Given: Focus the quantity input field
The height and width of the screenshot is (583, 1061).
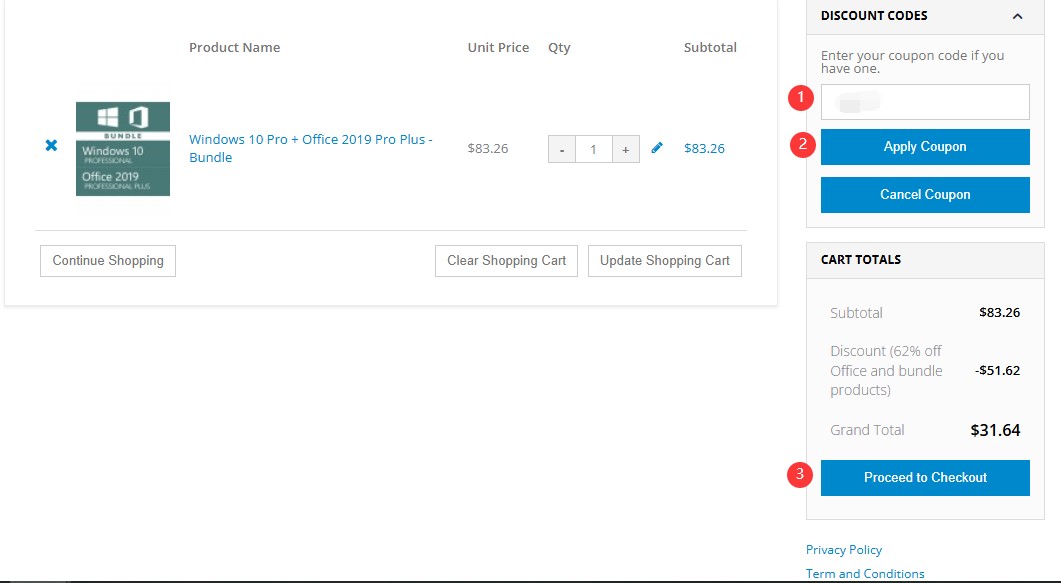Looking at the screenshot, I should [594, 149].
